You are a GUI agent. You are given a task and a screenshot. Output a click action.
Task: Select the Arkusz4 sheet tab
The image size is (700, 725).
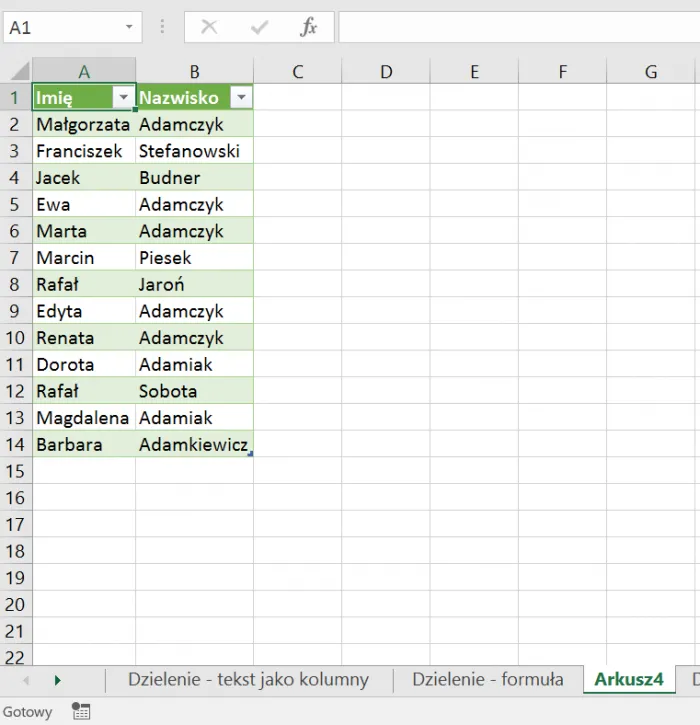click(629, 680)
